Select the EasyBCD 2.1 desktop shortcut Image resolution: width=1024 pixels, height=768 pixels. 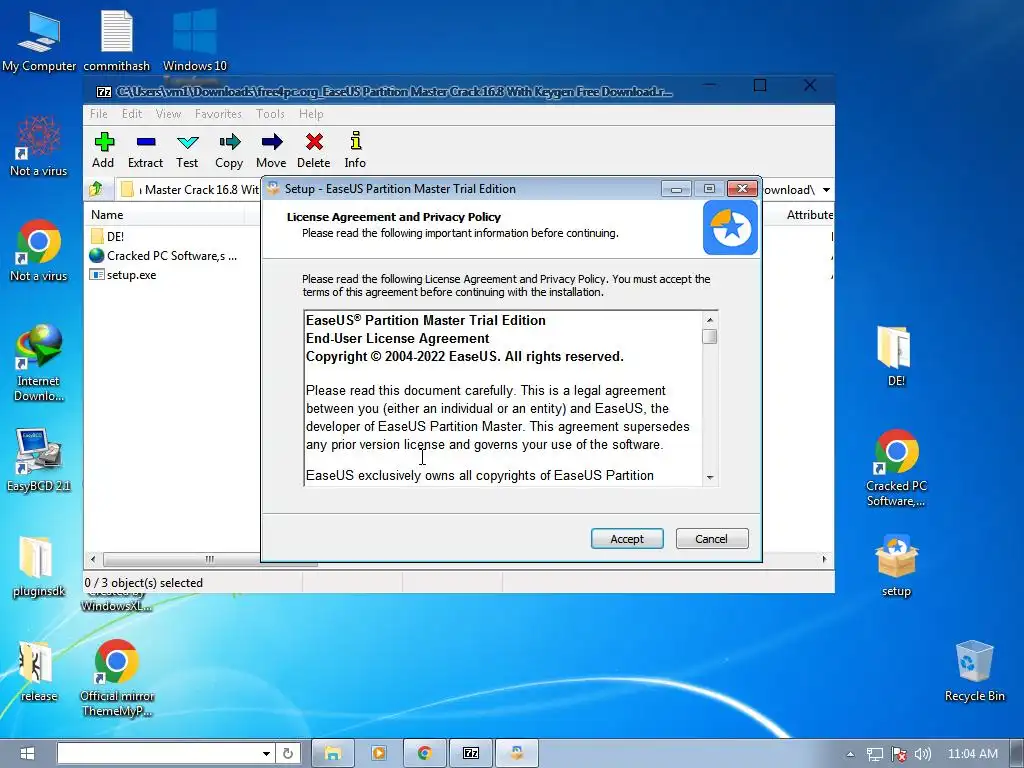click(x=39, y=460)
